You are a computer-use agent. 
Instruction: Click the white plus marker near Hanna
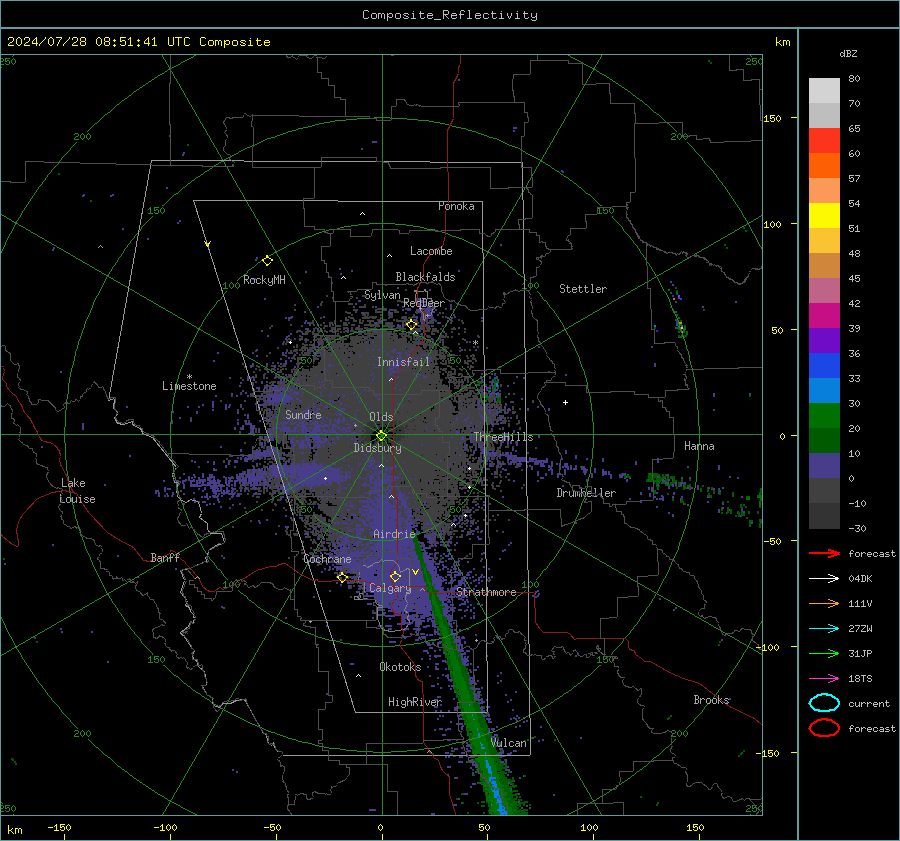point(565,402)
